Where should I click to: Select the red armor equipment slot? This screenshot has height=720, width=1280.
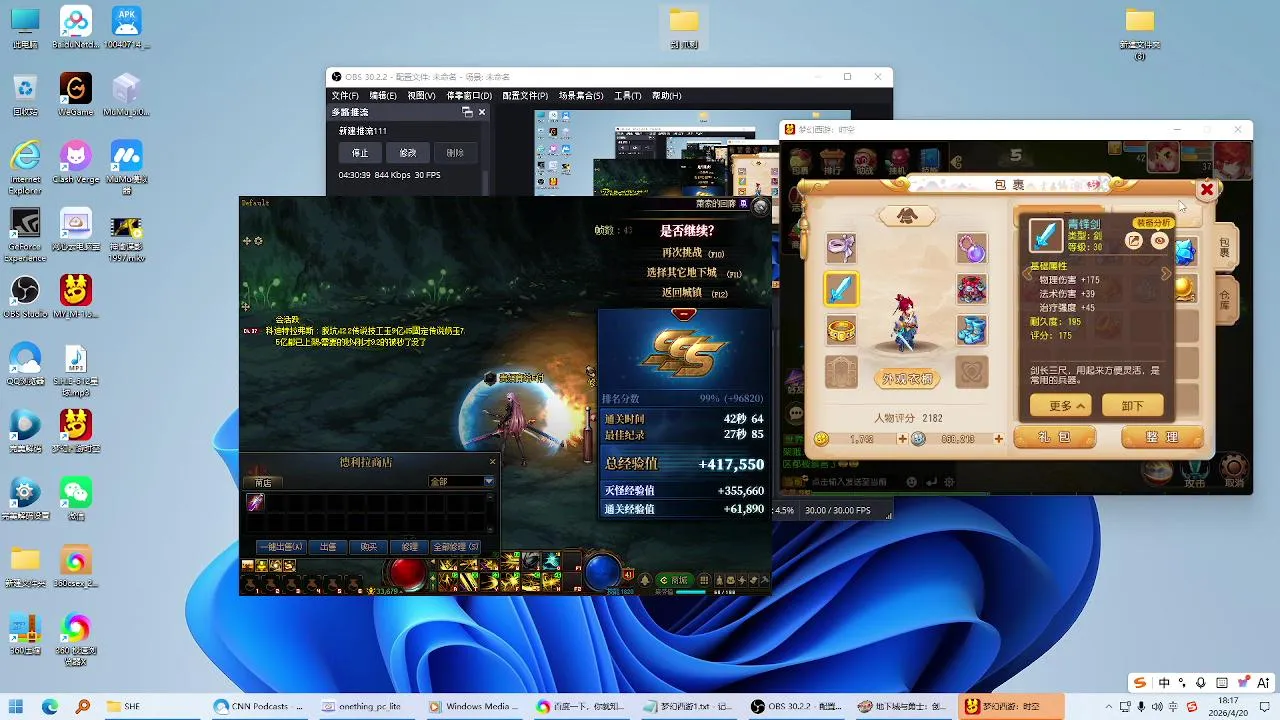972,289
